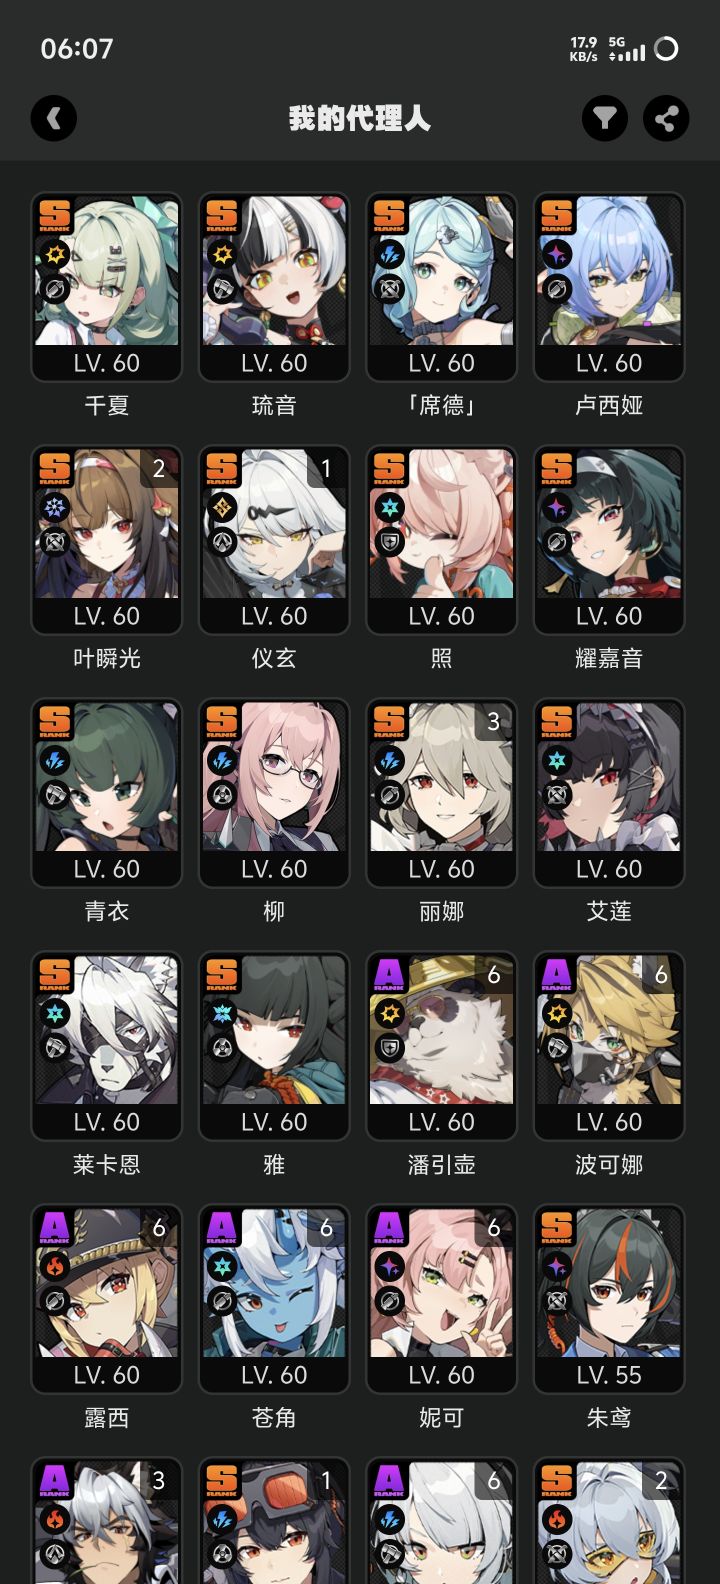The image size is (720, 1584).
Task: Select 仪玄 agent portrait
Action: click(274, 540)
